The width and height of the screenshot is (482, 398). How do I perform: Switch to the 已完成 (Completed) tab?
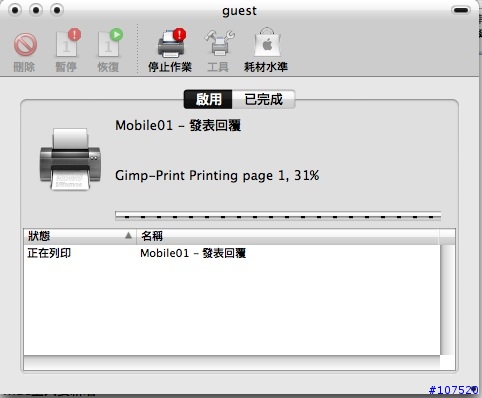(263, 99)
